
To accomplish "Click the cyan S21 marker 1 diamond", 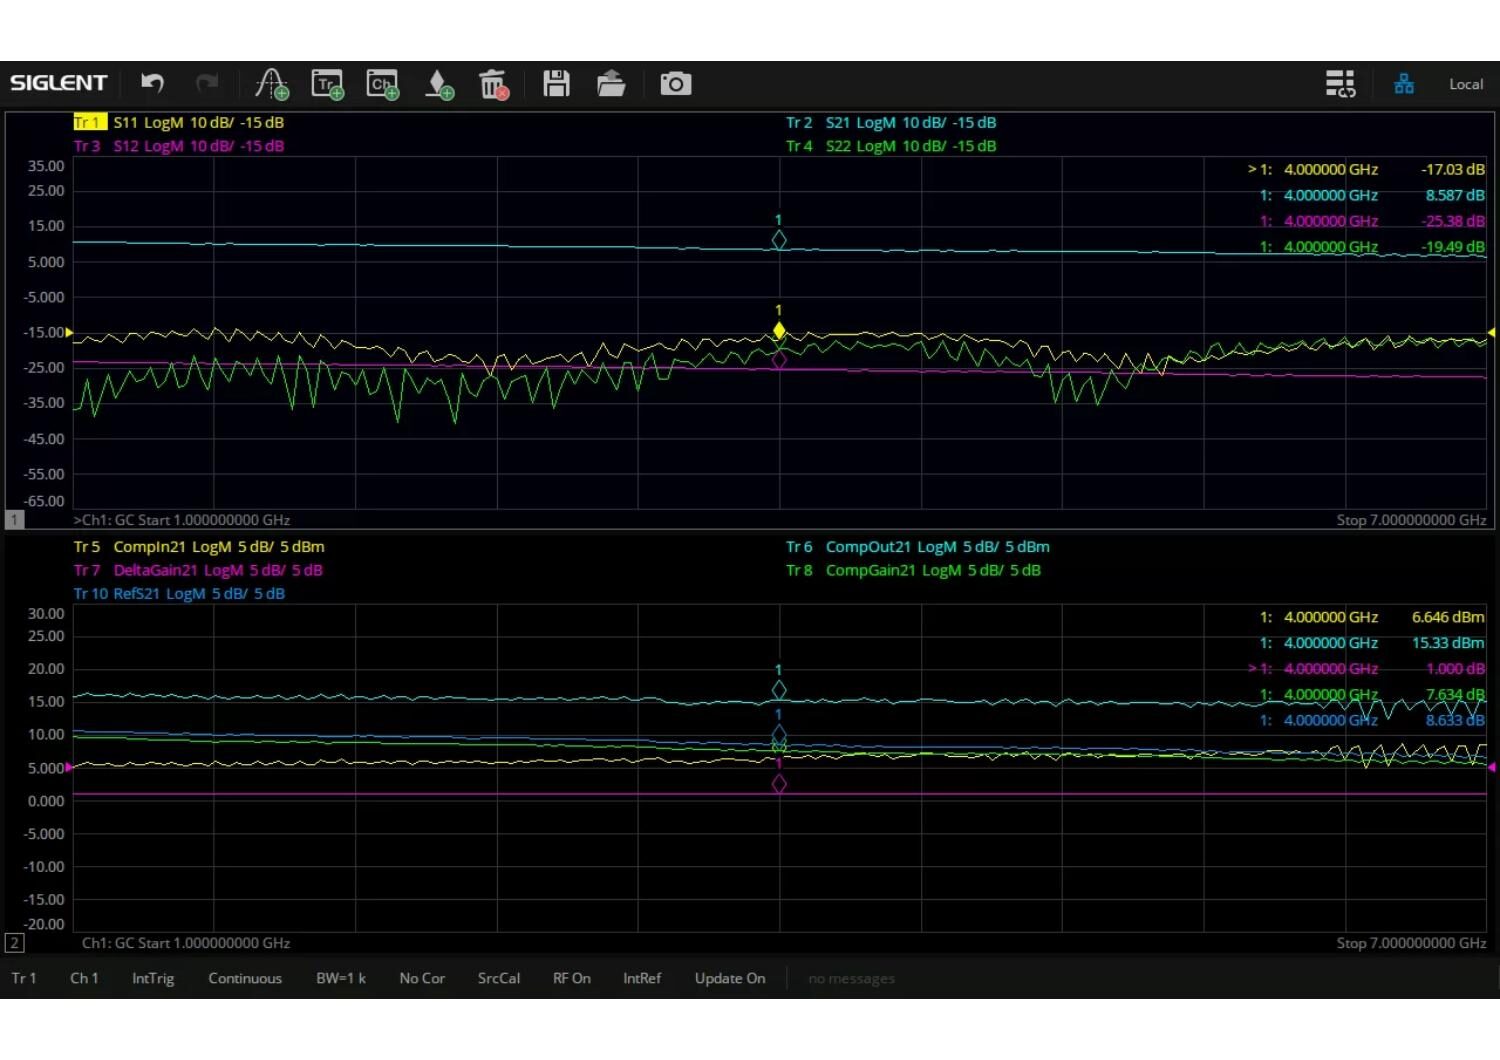I will 779,240.
